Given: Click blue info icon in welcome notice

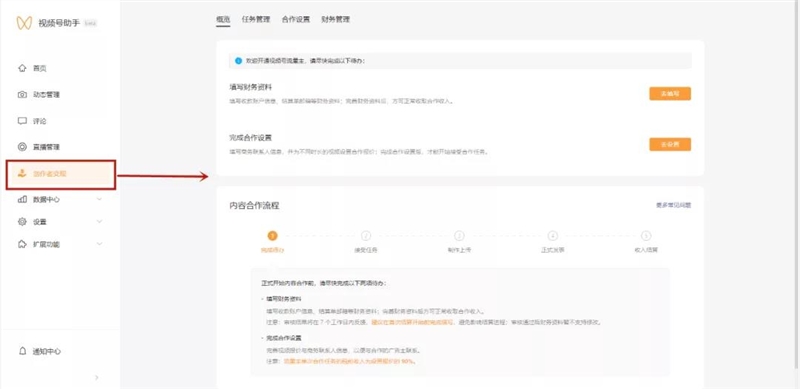Looking at the screenshot, I should pos(238,61).
